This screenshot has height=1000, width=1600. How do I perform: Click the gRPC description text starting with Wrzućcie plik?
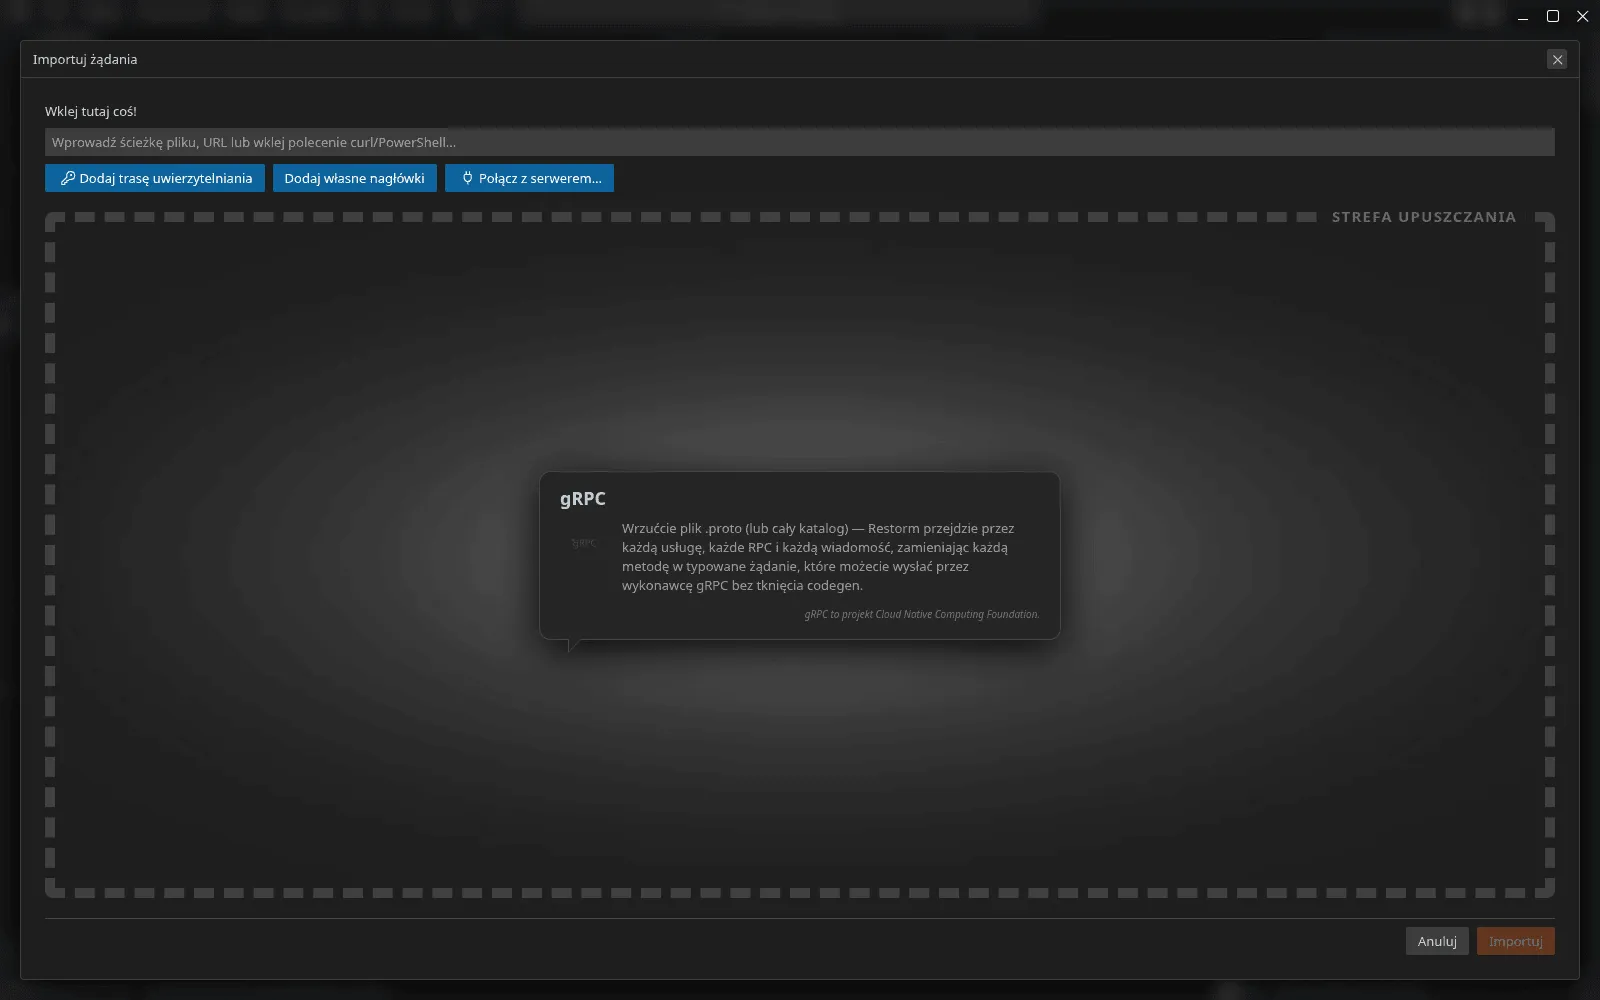[818, 557]
